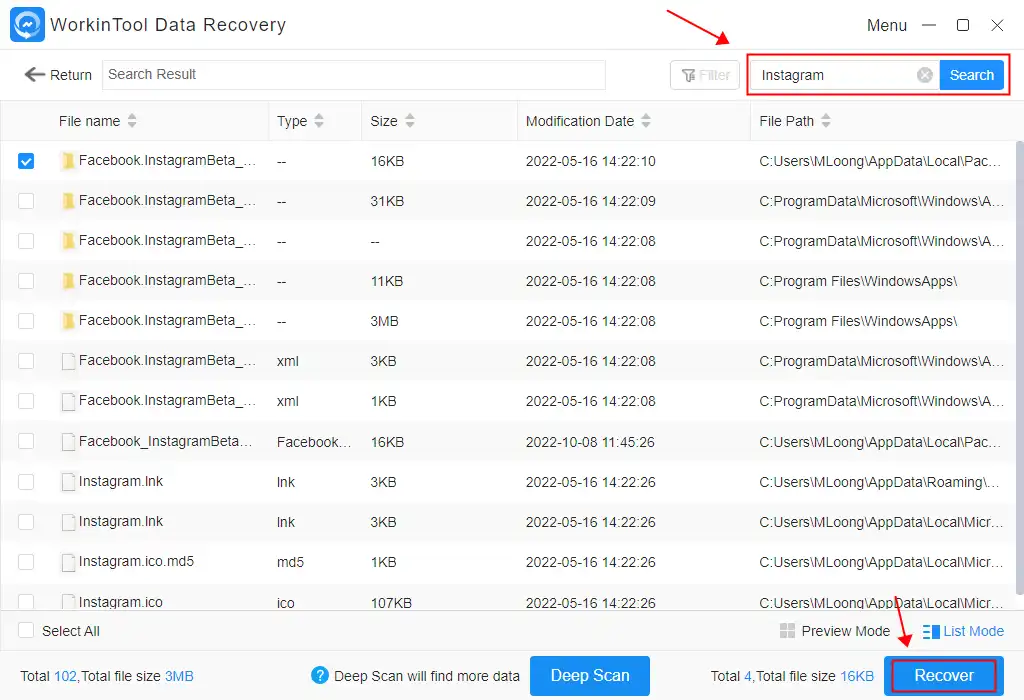Click the 2022-05-16 14:22:09 date cell

[590, 201]
